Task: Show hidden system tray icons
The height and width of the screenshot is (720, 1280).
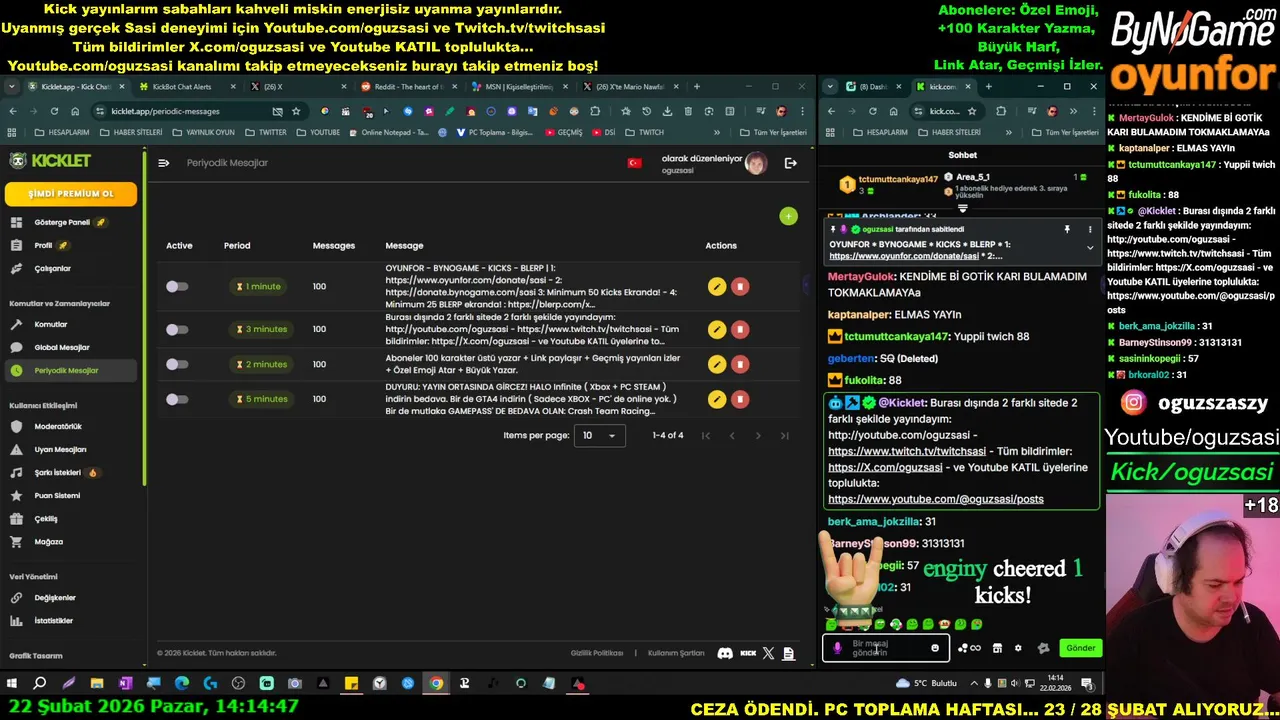Action: click(973, 684)
